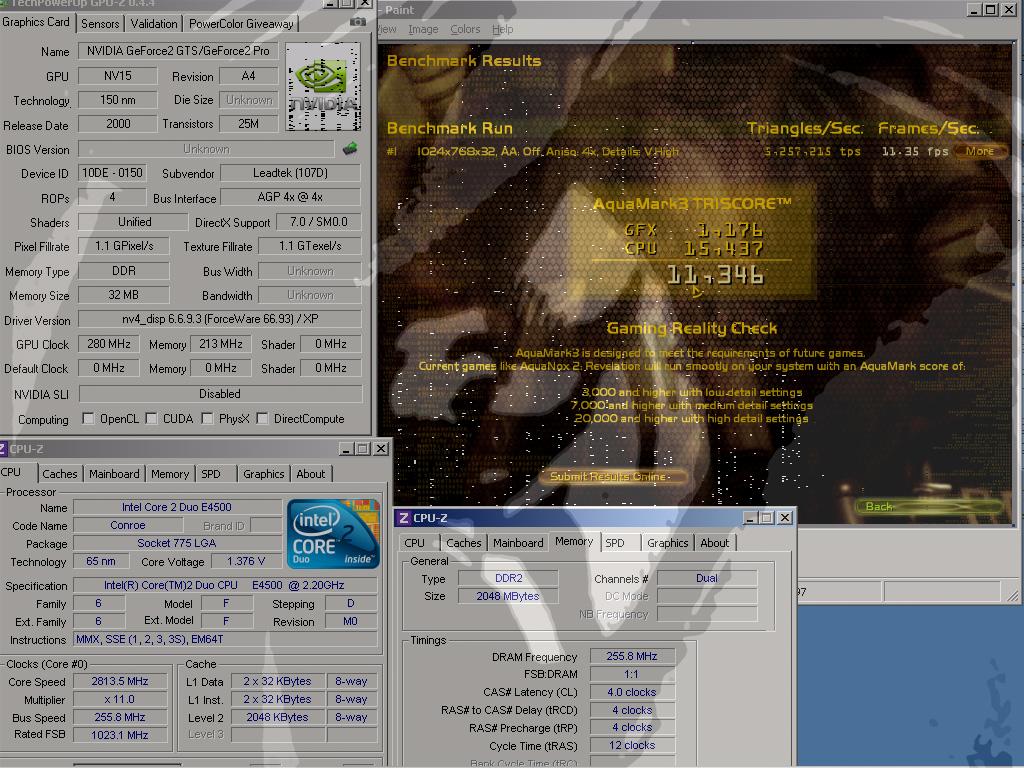
Task: Open the Graphics tab in the CPU-Z Memory window
Action: click(x=667, y=543)
